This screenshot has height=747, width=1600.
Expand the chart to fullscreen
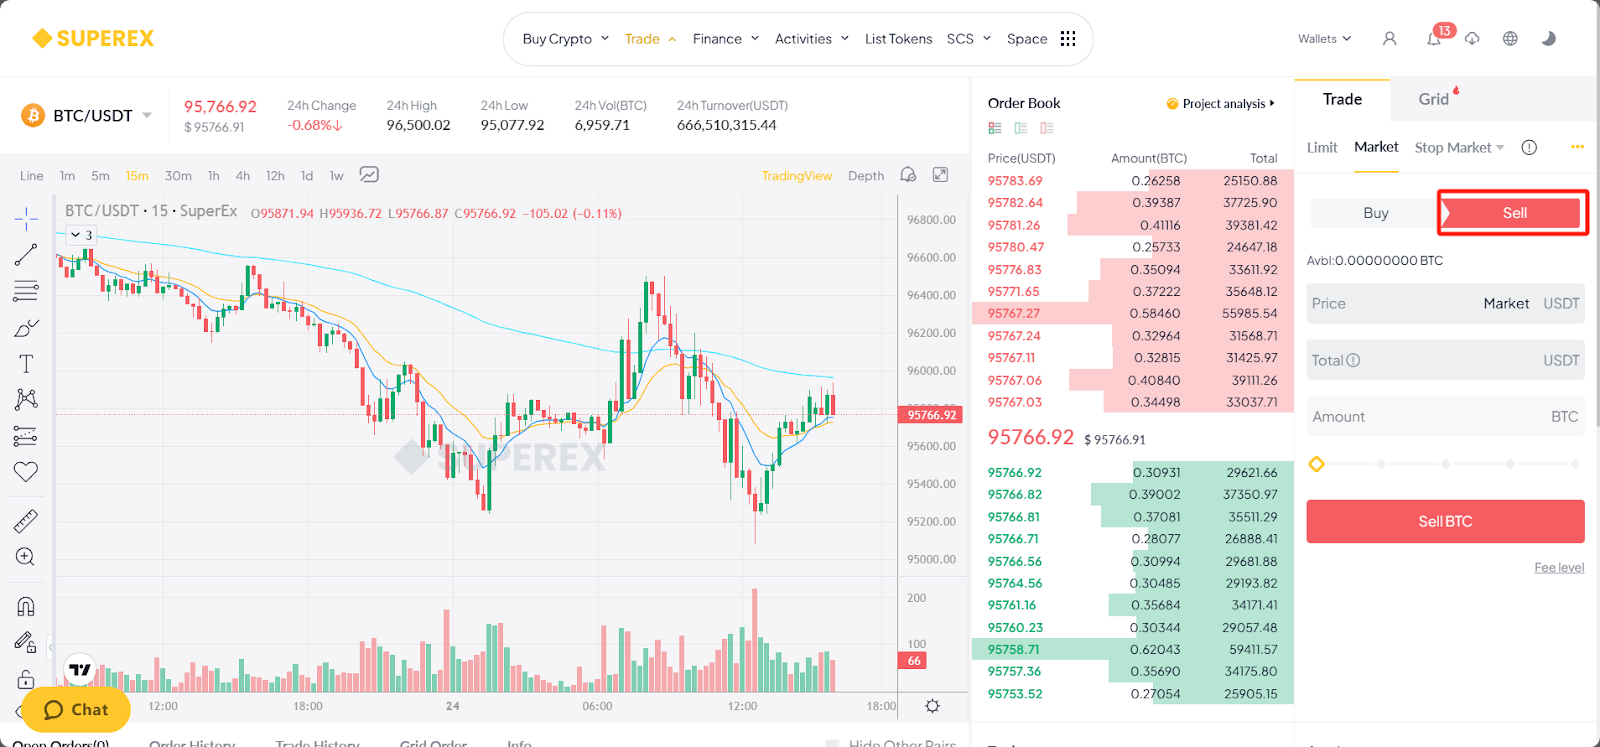pyautogui.click(x=941, y=175)
